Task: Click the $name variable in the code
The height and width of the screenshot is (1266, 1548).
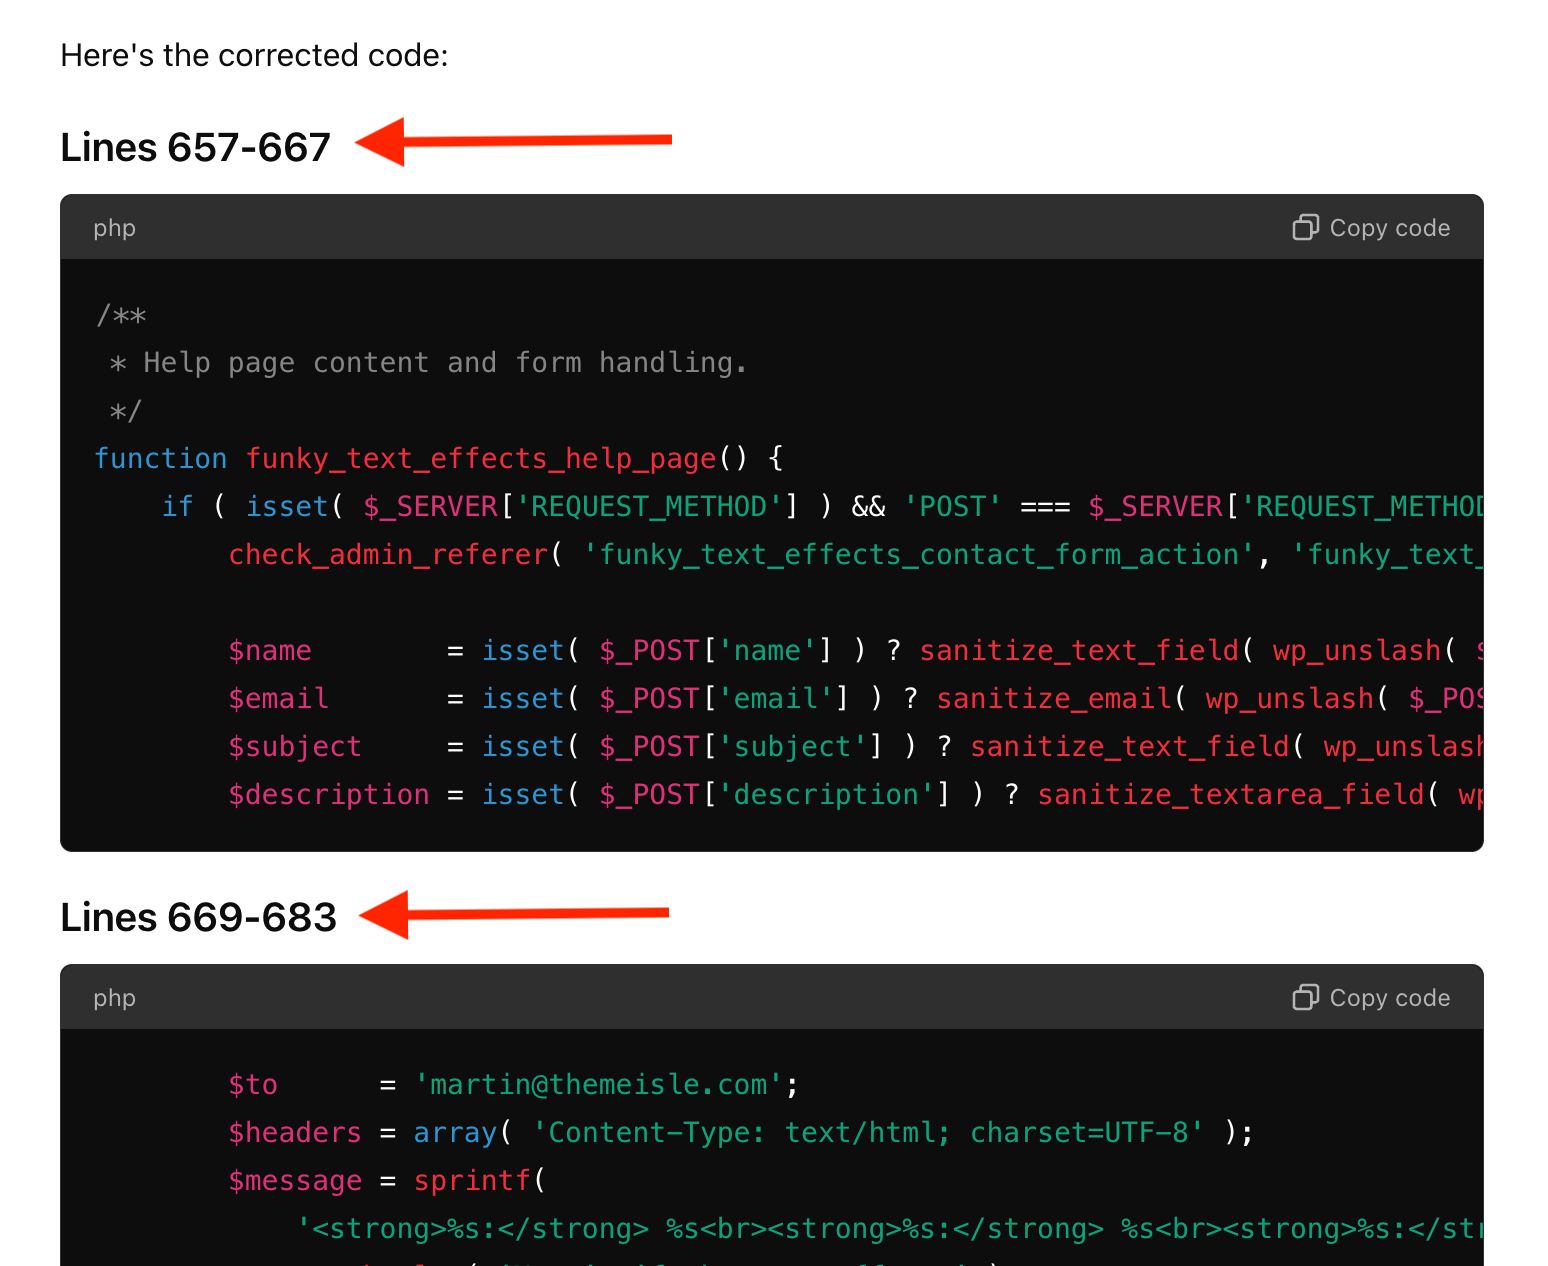Action: [x=269, y=650]
